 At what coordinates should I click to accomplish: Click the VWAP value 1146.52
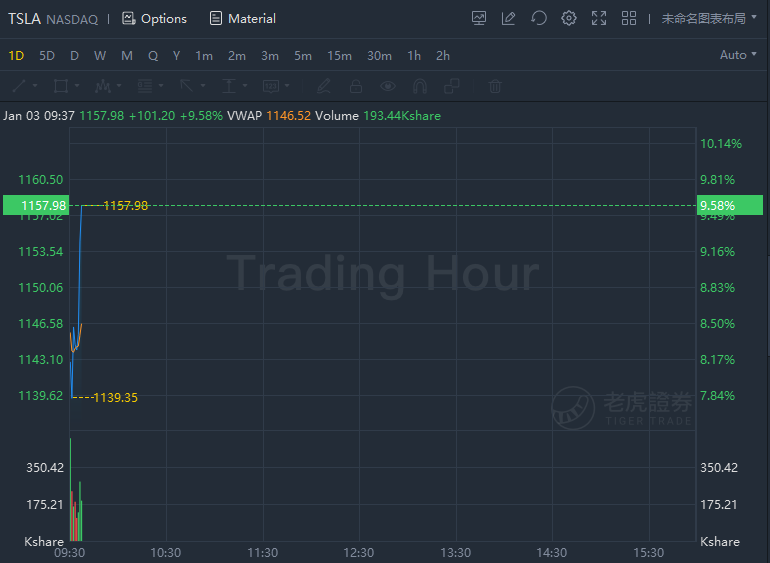(289, 116)
